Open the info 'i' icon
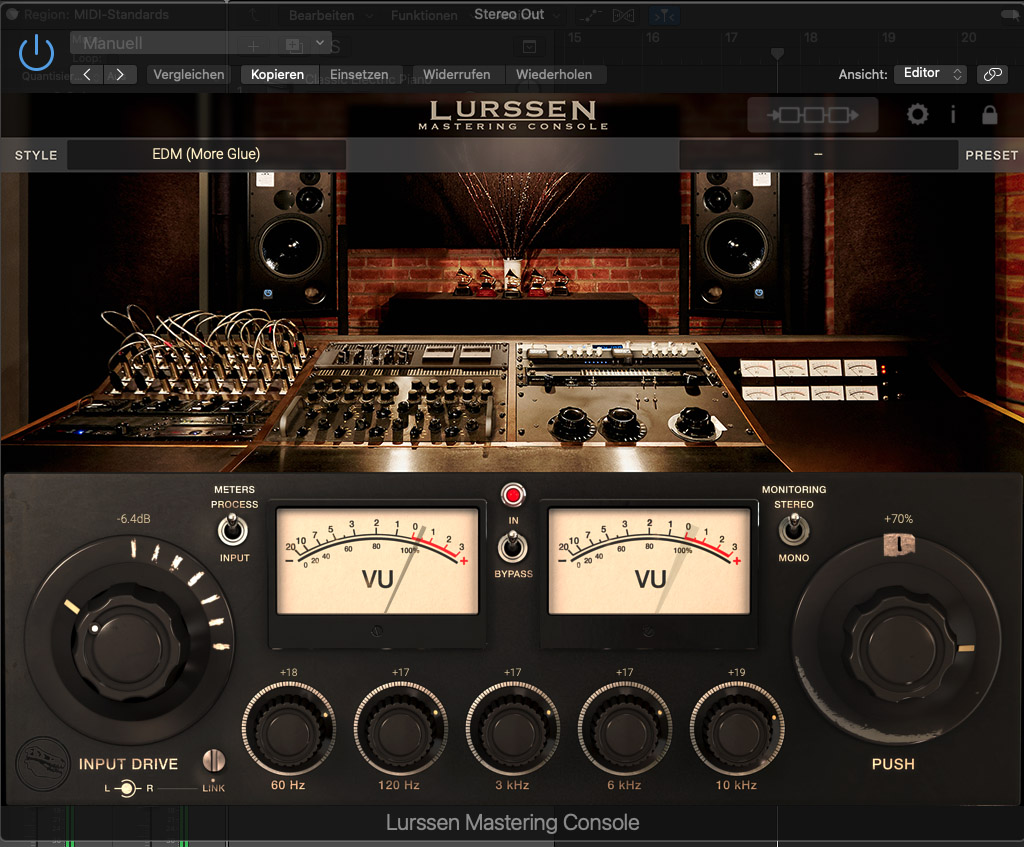This screenshot has height=847, width=1024. tap(953, 115)
